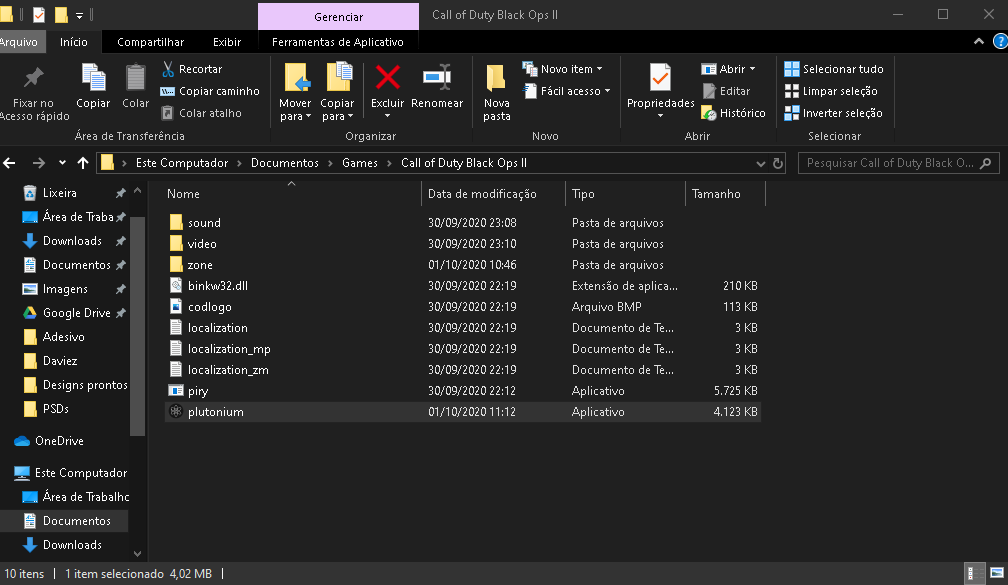Image resolution: width=1008 pixels, height=585 pixels.
Task: Click Este Computador in the address bar
Action: (182, 163)
